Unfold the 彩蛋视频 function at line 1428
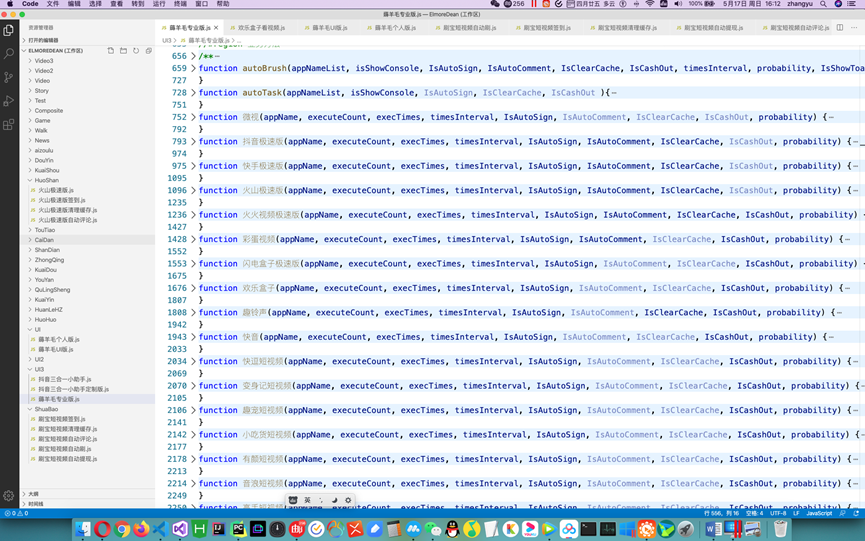 193,239
